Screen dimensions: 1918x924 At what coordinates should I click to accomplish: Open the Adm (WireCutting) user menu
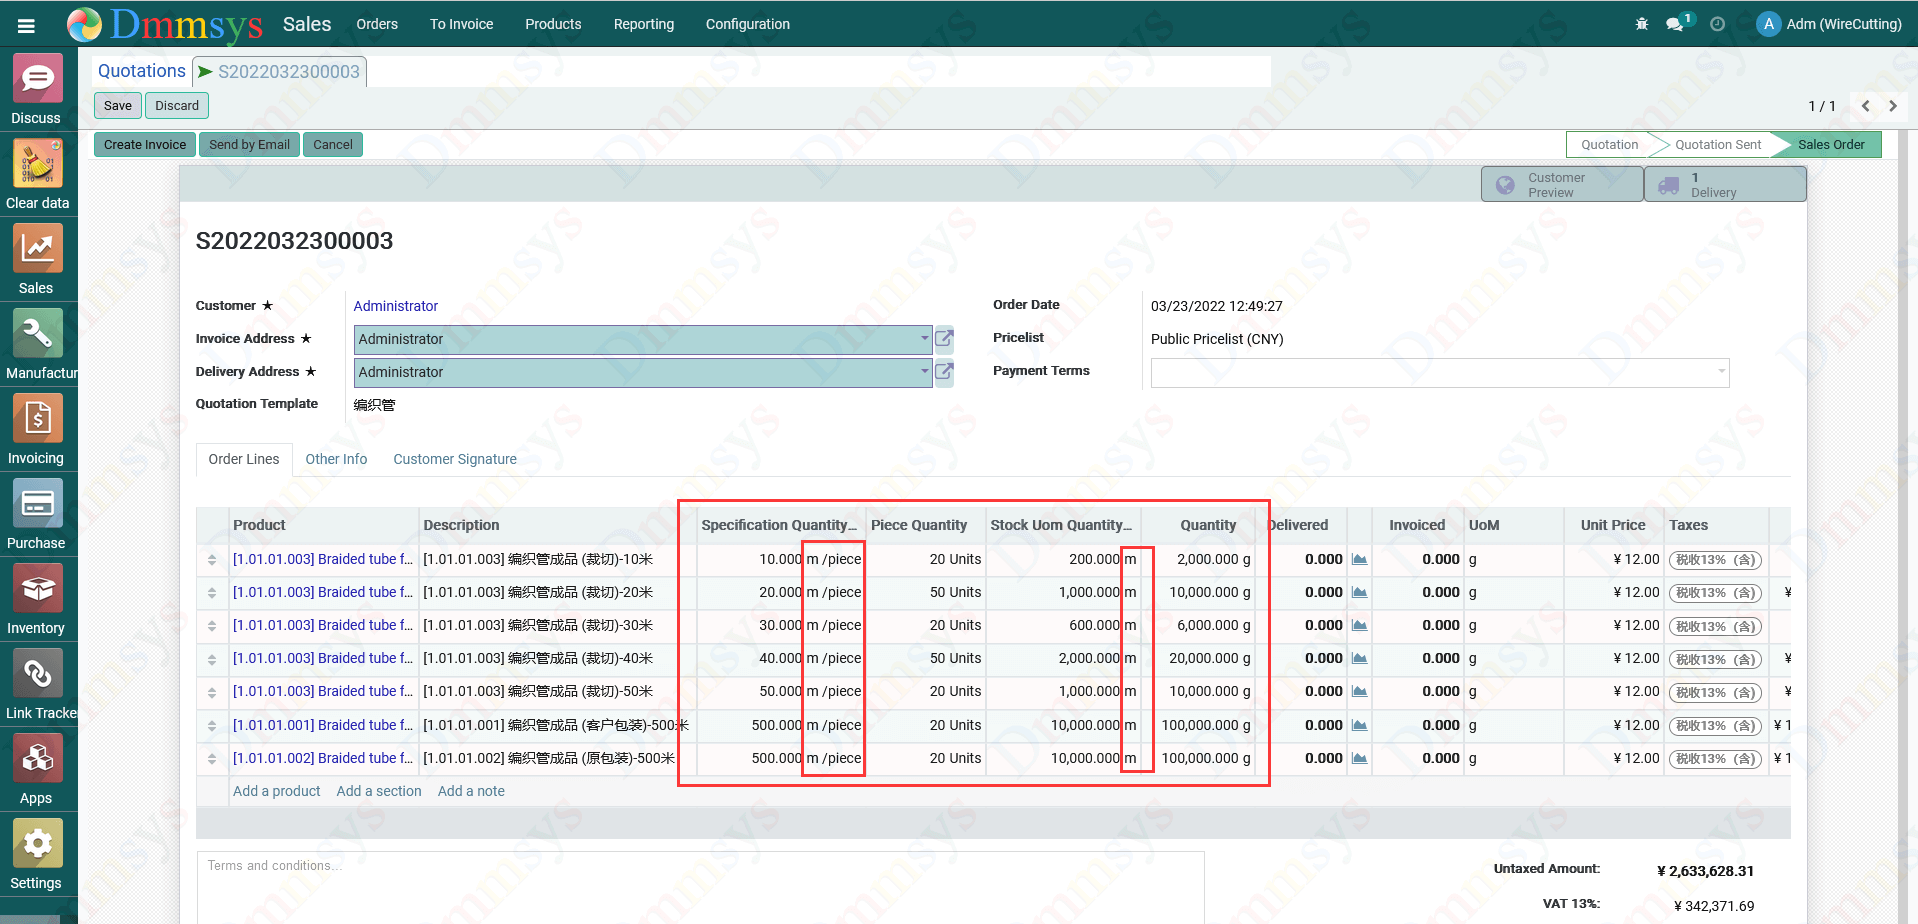point(1830,24)
